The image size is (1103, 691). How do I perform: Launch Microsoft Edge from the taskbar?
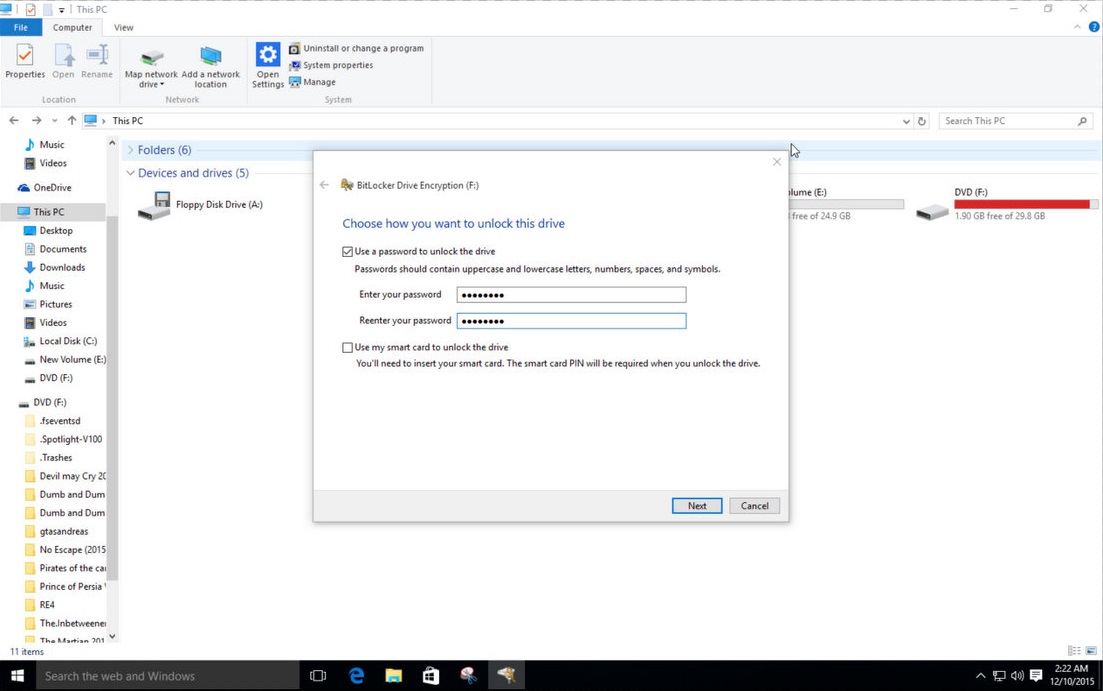[357, 676]
